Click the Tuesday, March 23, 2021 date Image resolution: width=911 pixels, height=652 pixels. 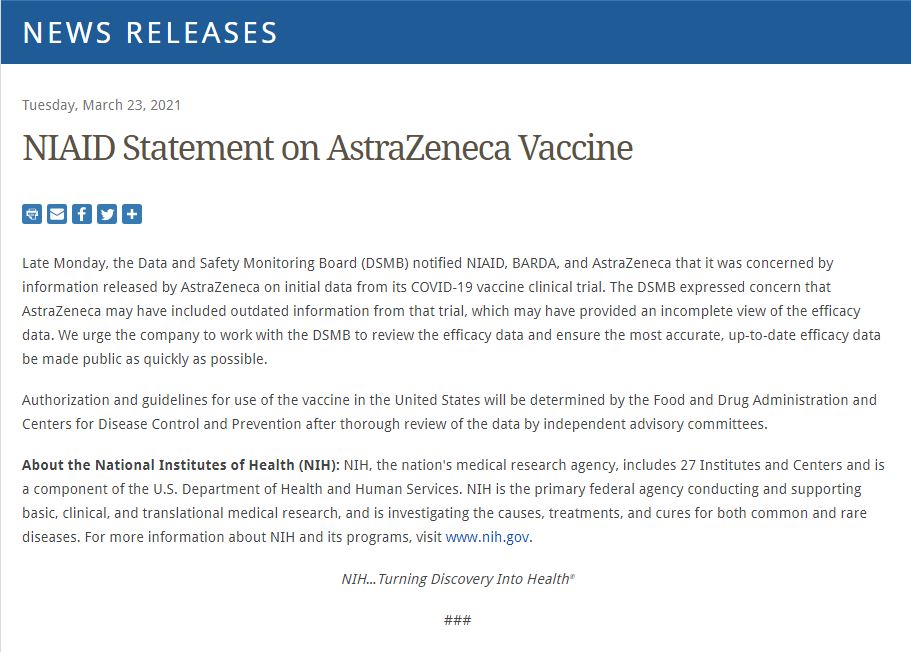(x=101, y=105)
